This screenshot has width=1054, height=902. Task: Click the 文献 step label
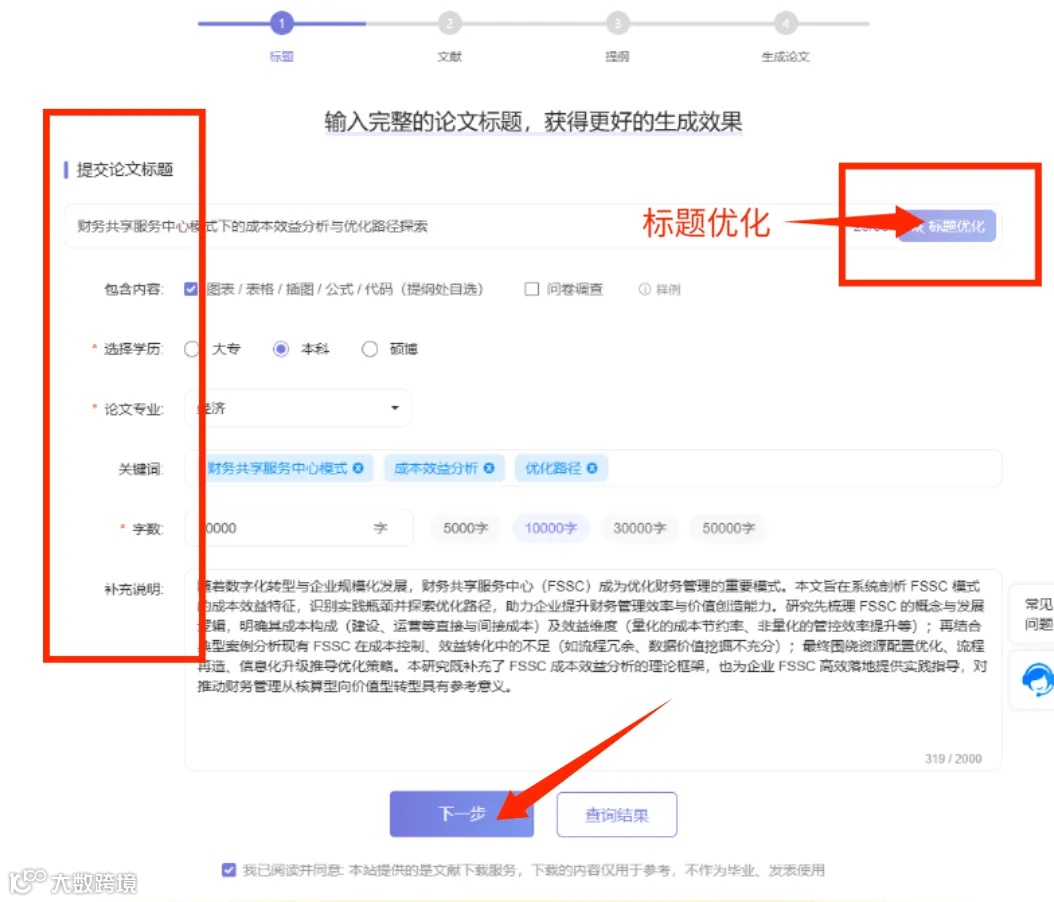(x=450, y=57)
